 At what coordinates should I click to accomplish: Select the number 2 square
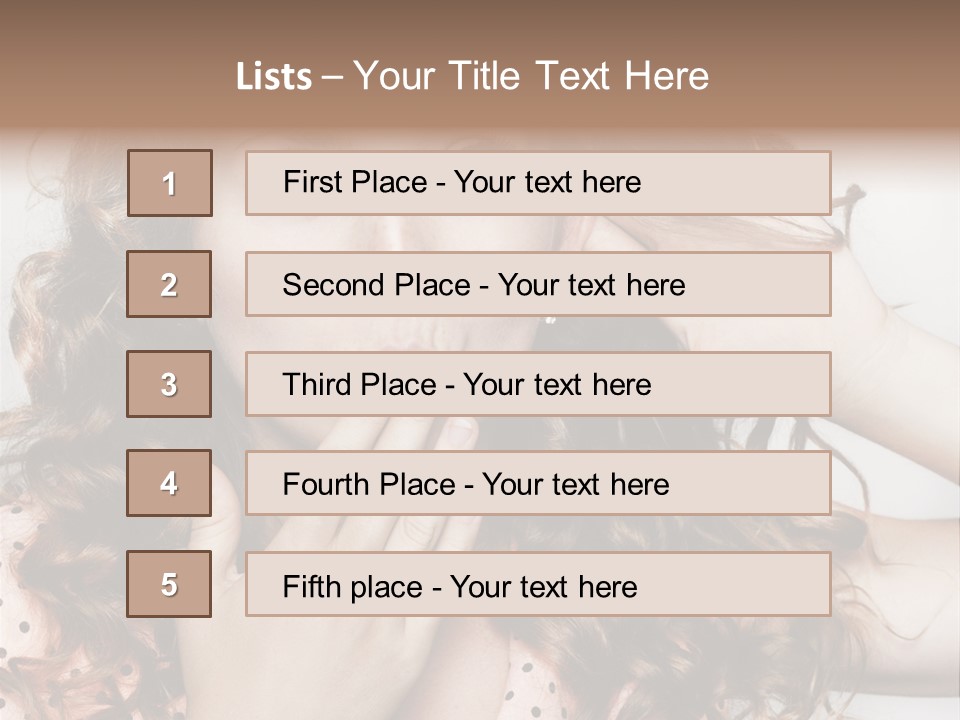click(x=169, y=284)
